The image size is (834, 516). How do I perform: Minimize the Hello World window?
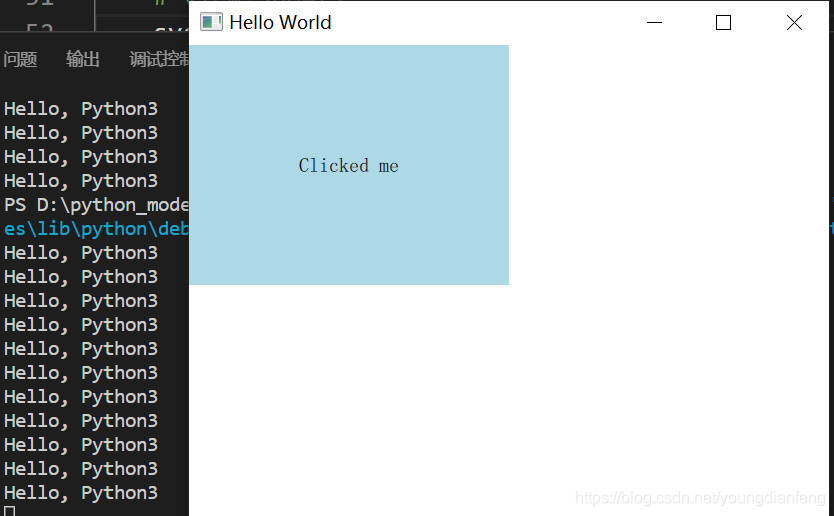[x=654, y=22]
